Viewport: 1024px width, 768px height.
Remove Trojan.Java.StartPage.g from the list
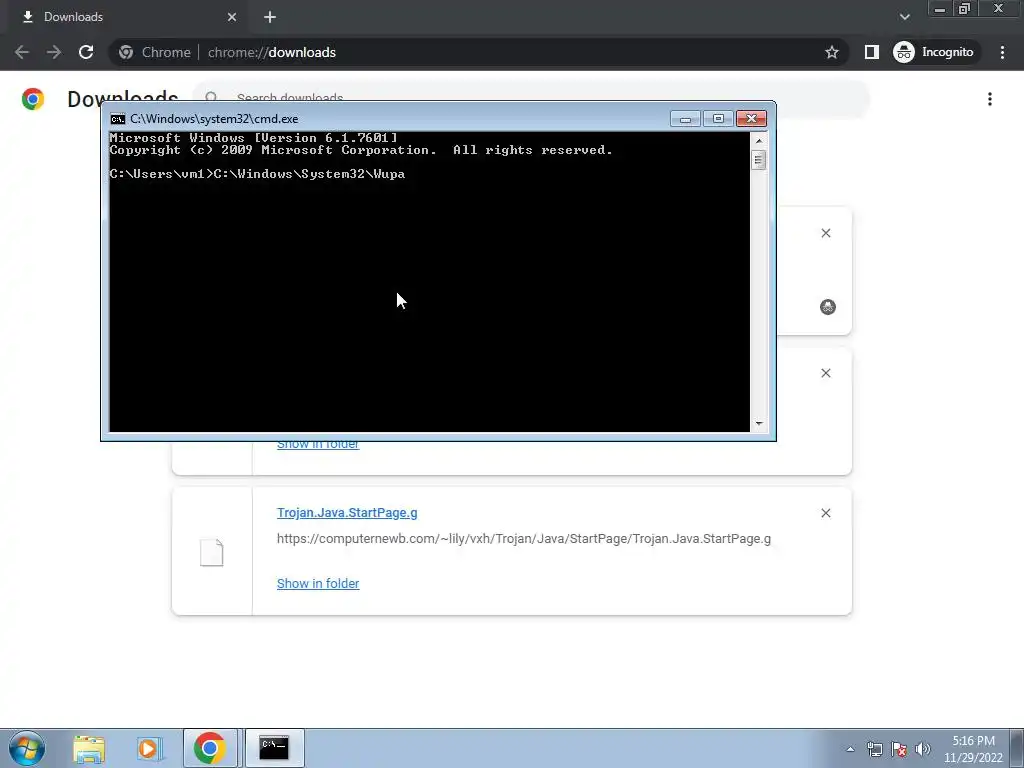pyautogui.click(x=825, y=513)
